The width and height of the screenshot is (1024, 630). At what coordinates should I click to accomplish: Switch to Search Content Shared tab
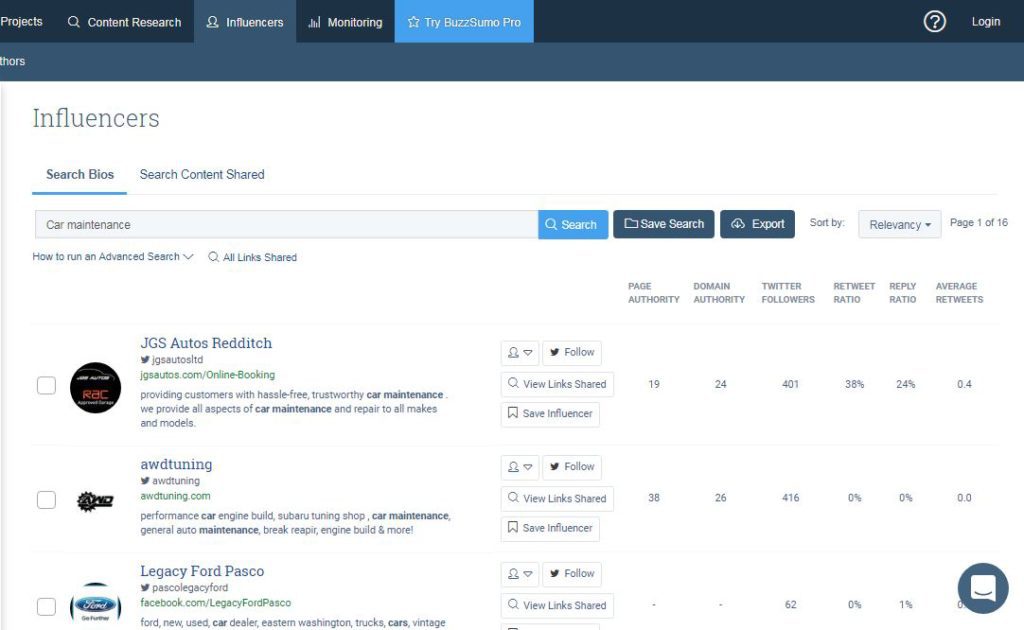[x=202, y=174]
